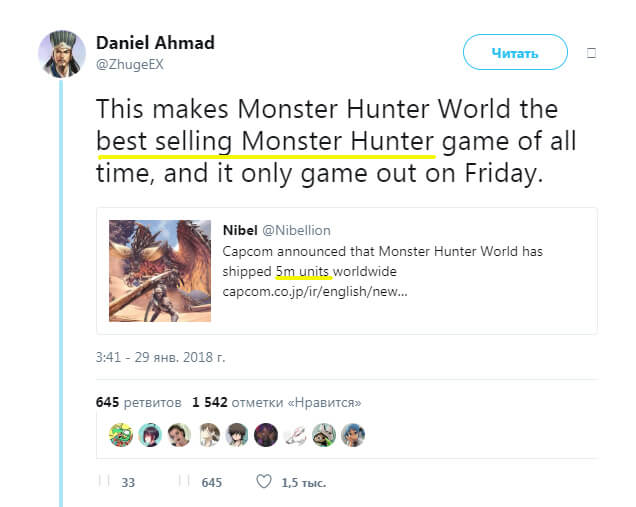Click the brown-haired anime boy avatar
The image size is (636, 507).
click(x=237, y=435)
